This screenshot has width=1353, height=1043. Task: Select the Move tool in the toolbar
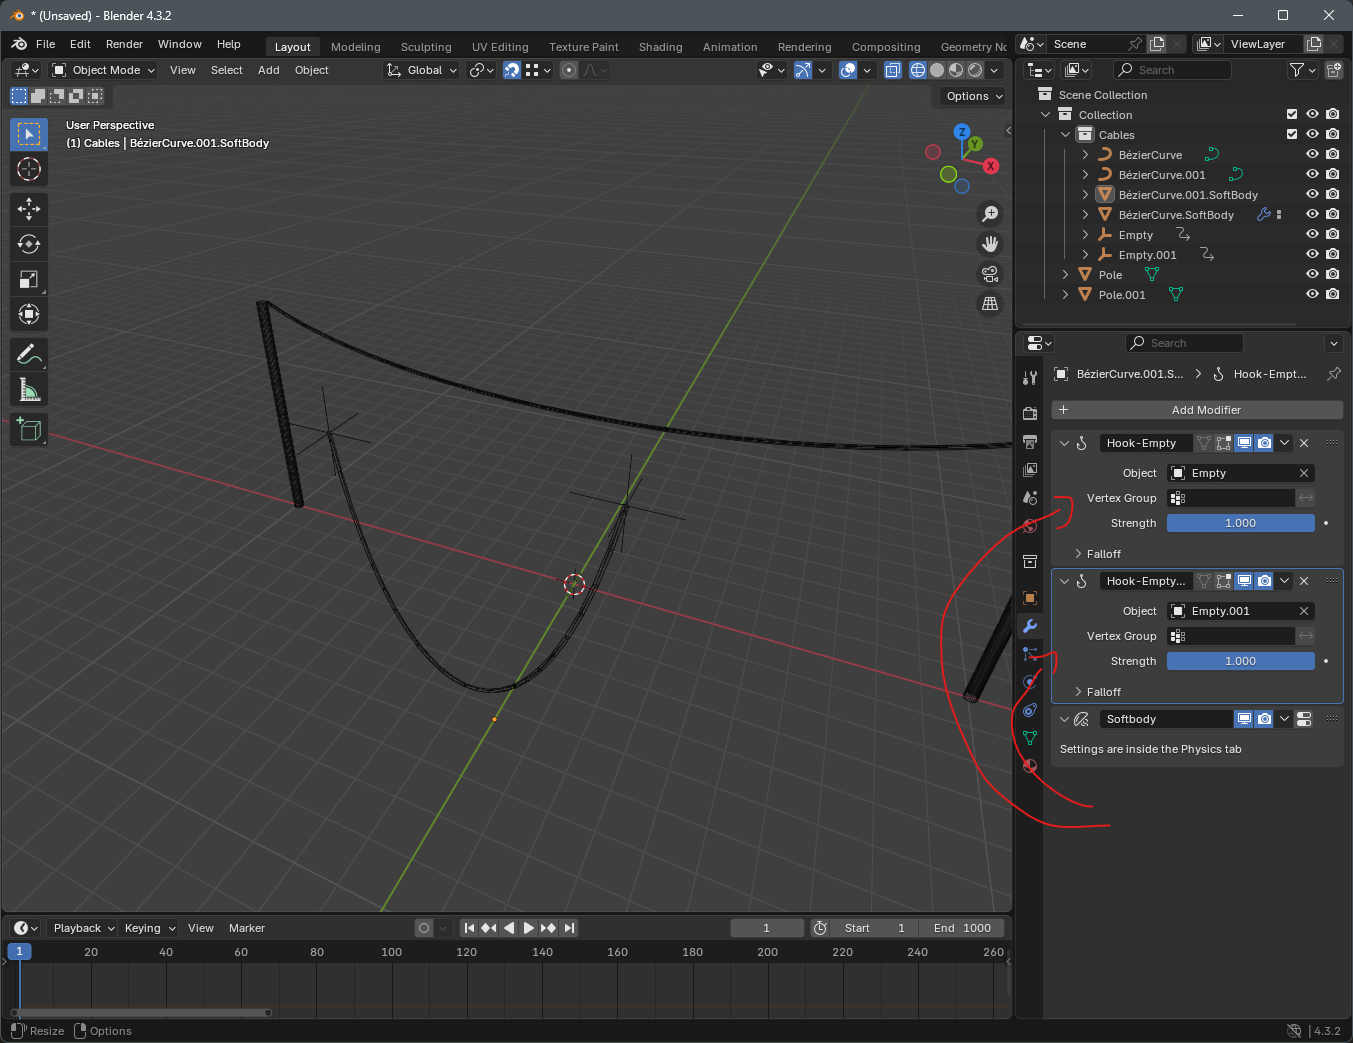click(x=29, y=208)
